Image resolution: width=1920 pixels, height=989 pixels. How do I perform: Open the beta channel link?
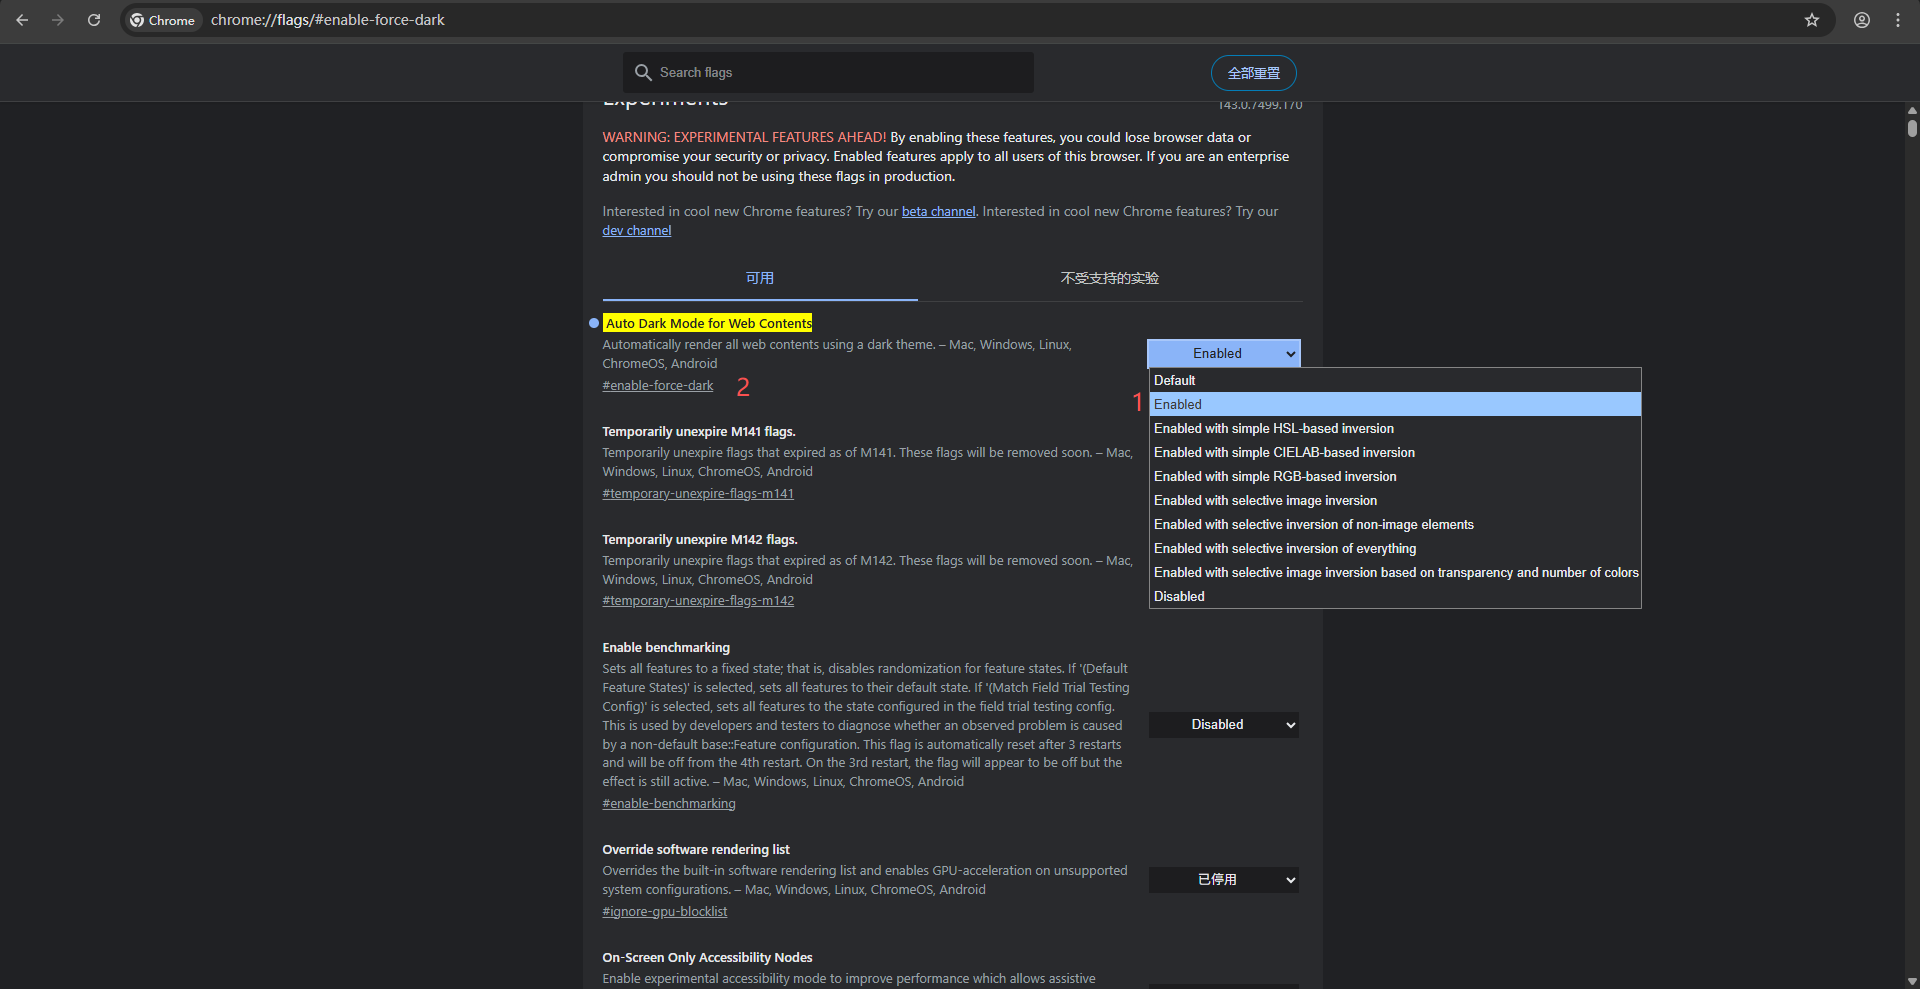point(938,211)
